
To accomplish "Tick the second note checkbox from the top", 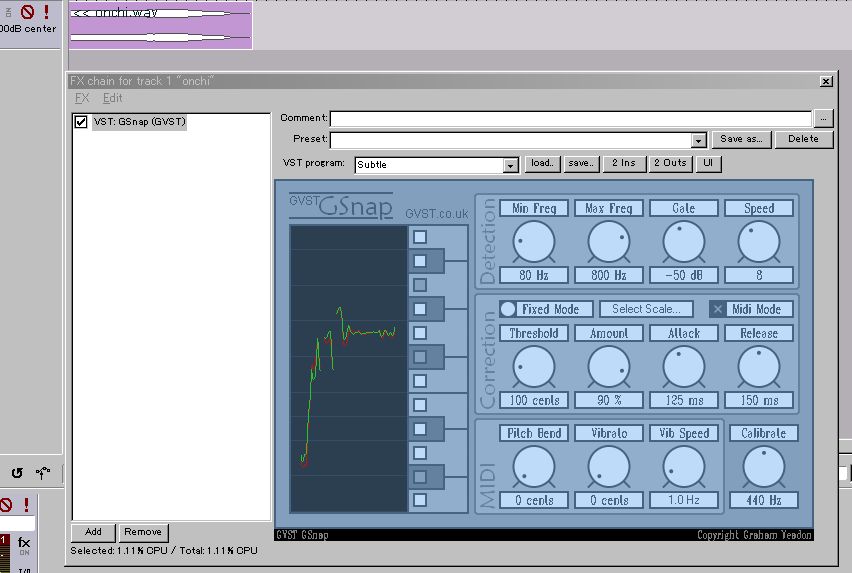I will click(x=419, y=261).
